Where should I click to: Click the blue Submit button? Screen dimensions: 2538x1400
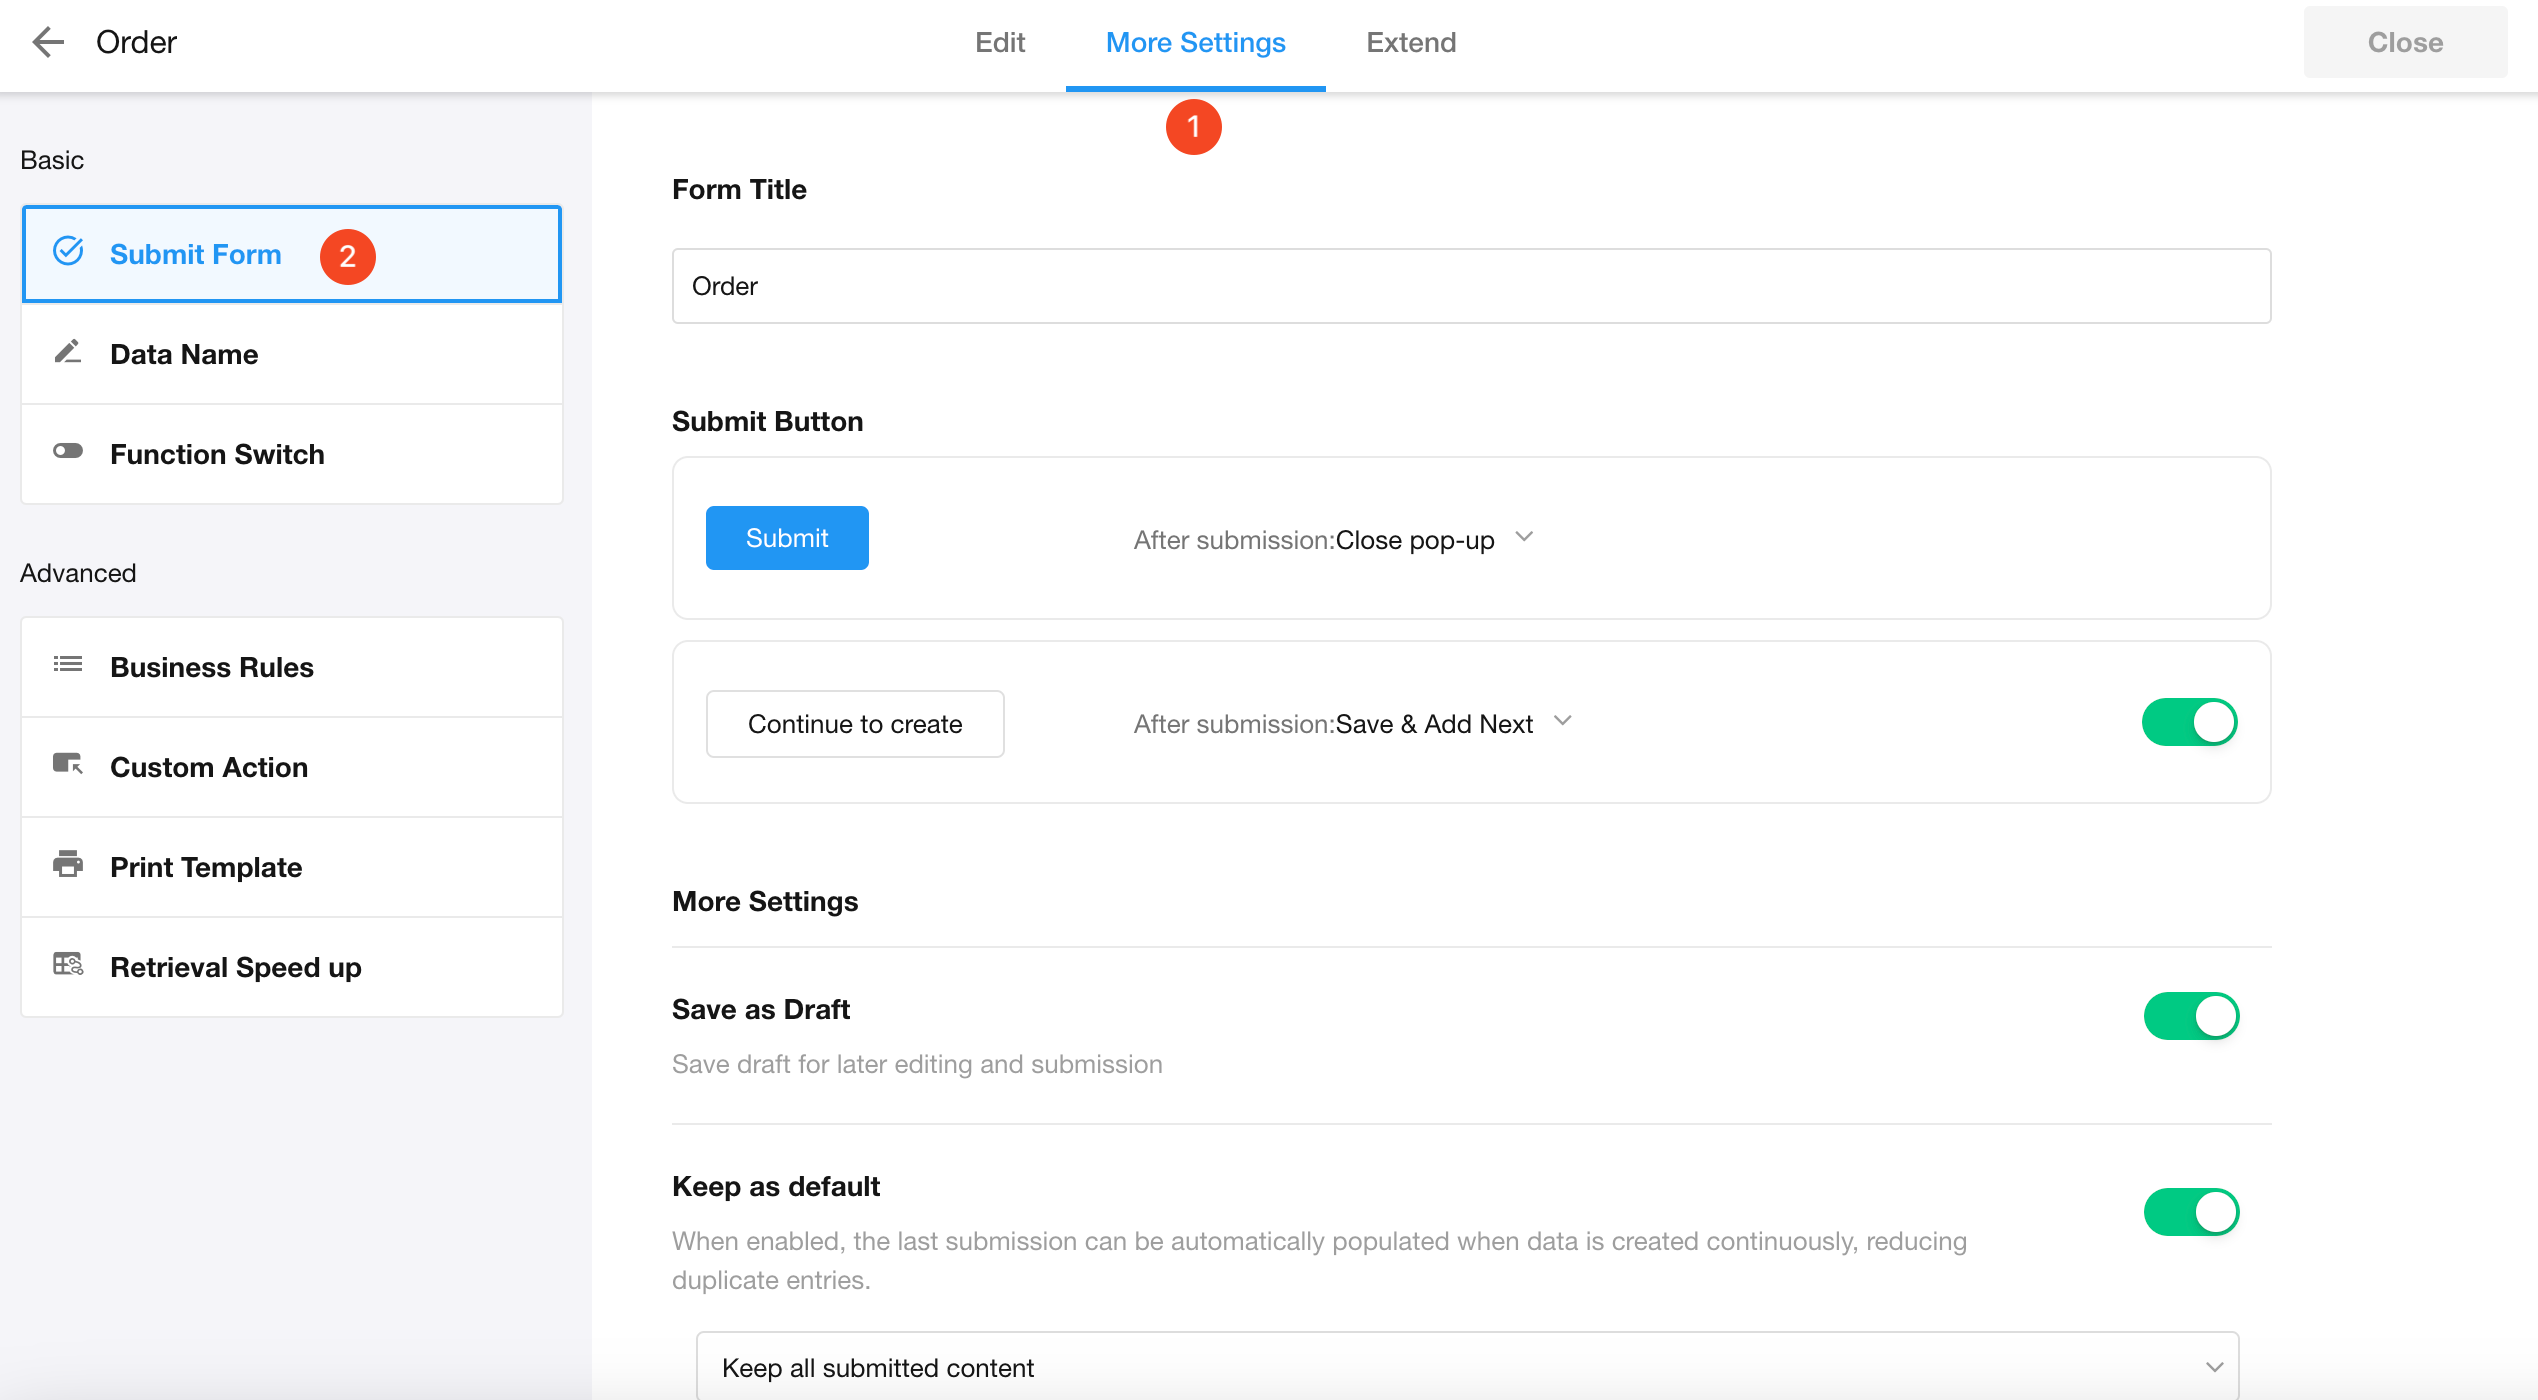coord(787,538)
